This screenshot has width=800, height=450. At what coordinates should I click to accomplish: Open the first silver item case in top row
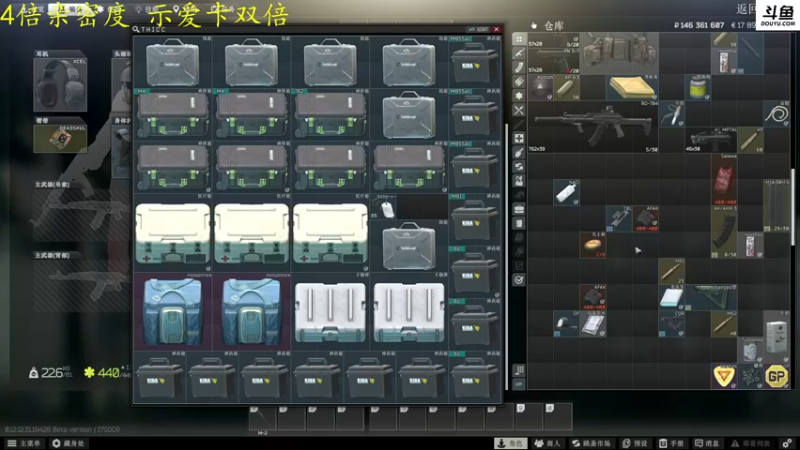click(x=173, y=62)
